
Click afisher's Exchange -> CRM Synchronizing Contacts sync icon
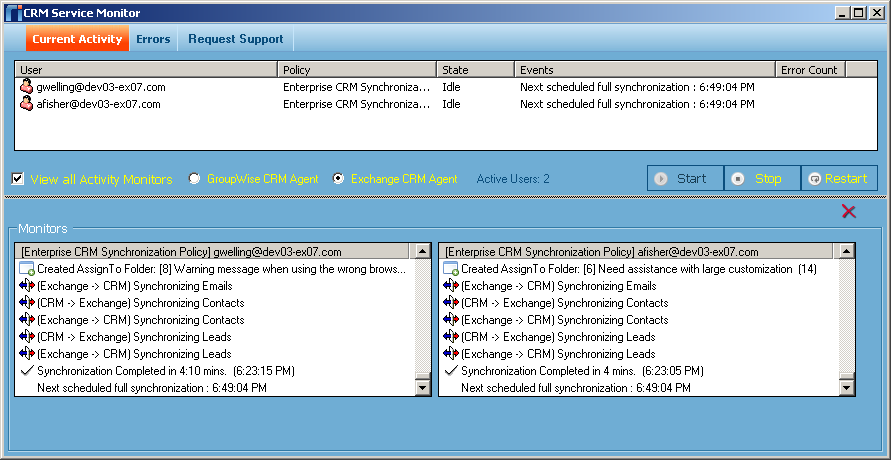(x=451, y=320)
